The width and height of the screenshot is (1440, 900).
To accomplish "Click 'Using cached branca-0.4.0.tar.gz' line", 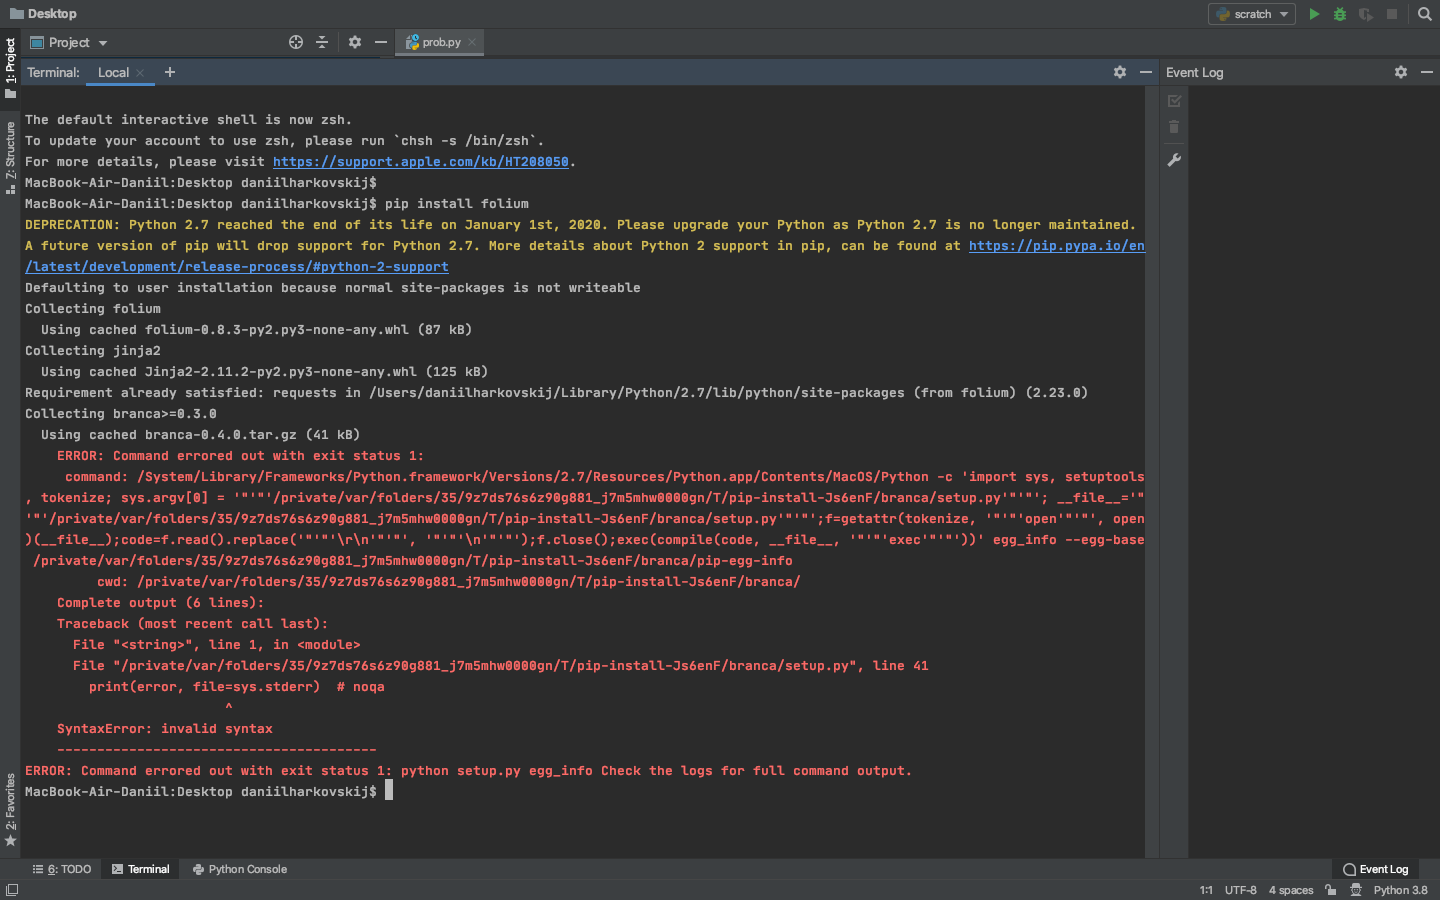I will click(200, 435).
